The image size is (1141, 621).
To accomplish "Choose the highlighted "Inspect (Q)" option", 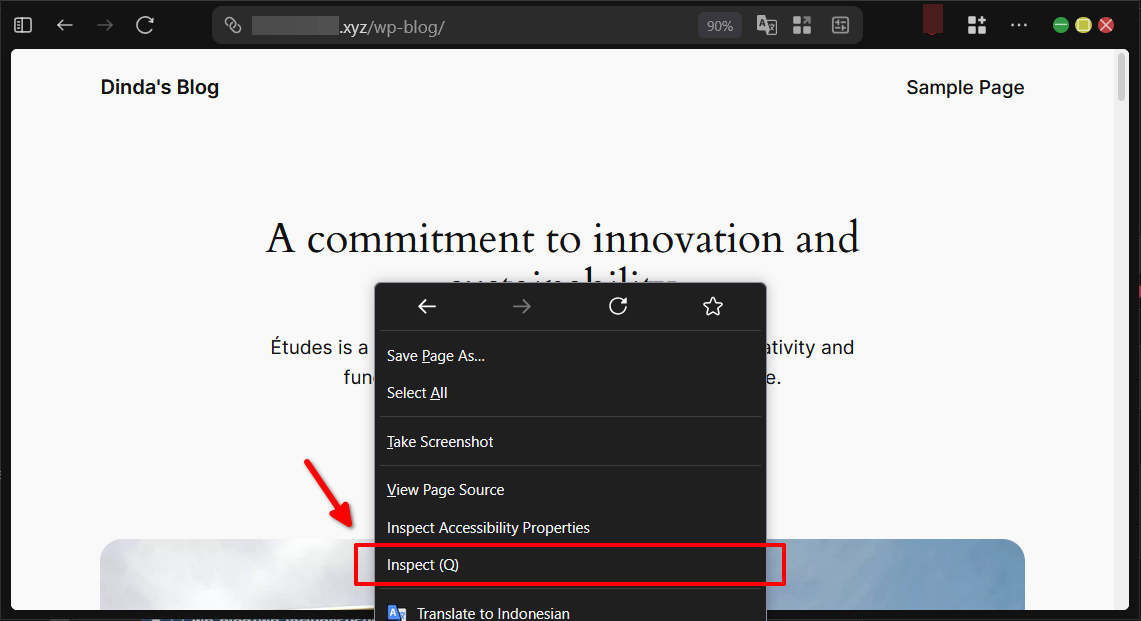I will 422,564.
